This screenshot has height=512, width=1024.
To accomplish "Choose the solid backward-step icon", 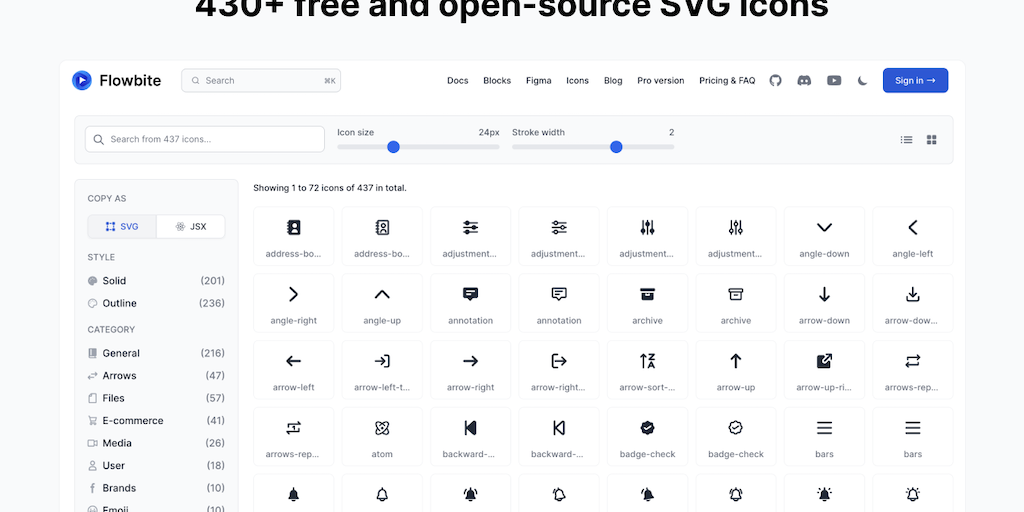I will (470, 436).
